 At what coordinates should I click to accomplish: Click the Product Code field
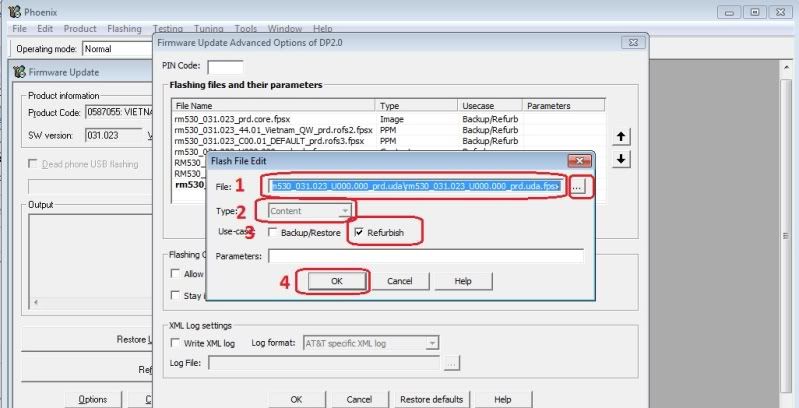tap(119, 112)
